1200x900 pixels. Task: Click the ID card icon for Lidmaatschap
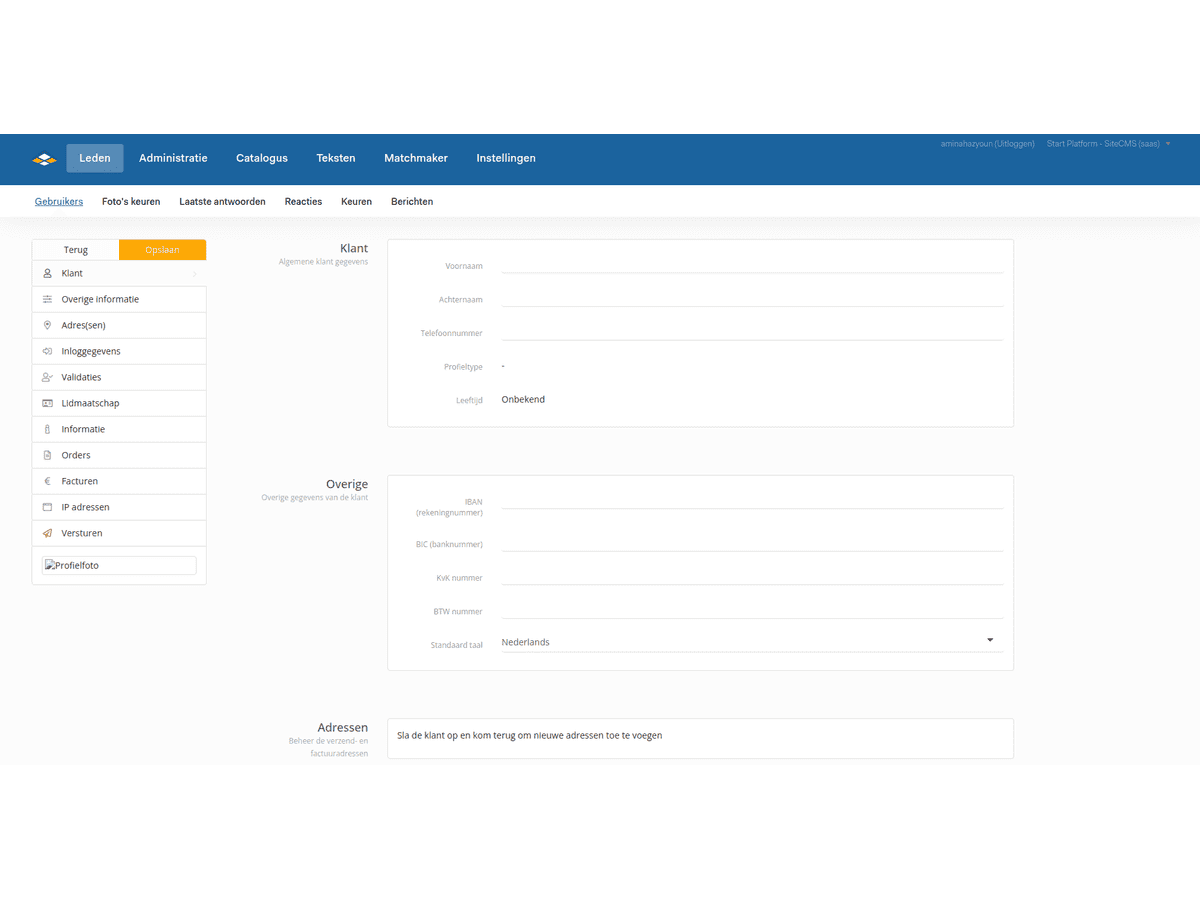(47, 403)
